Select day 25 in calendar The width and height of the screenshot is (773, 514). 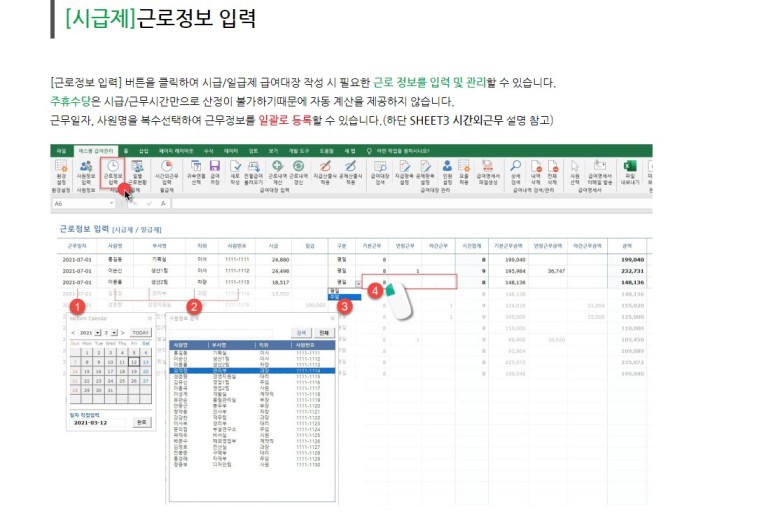(x=122, y=381)
